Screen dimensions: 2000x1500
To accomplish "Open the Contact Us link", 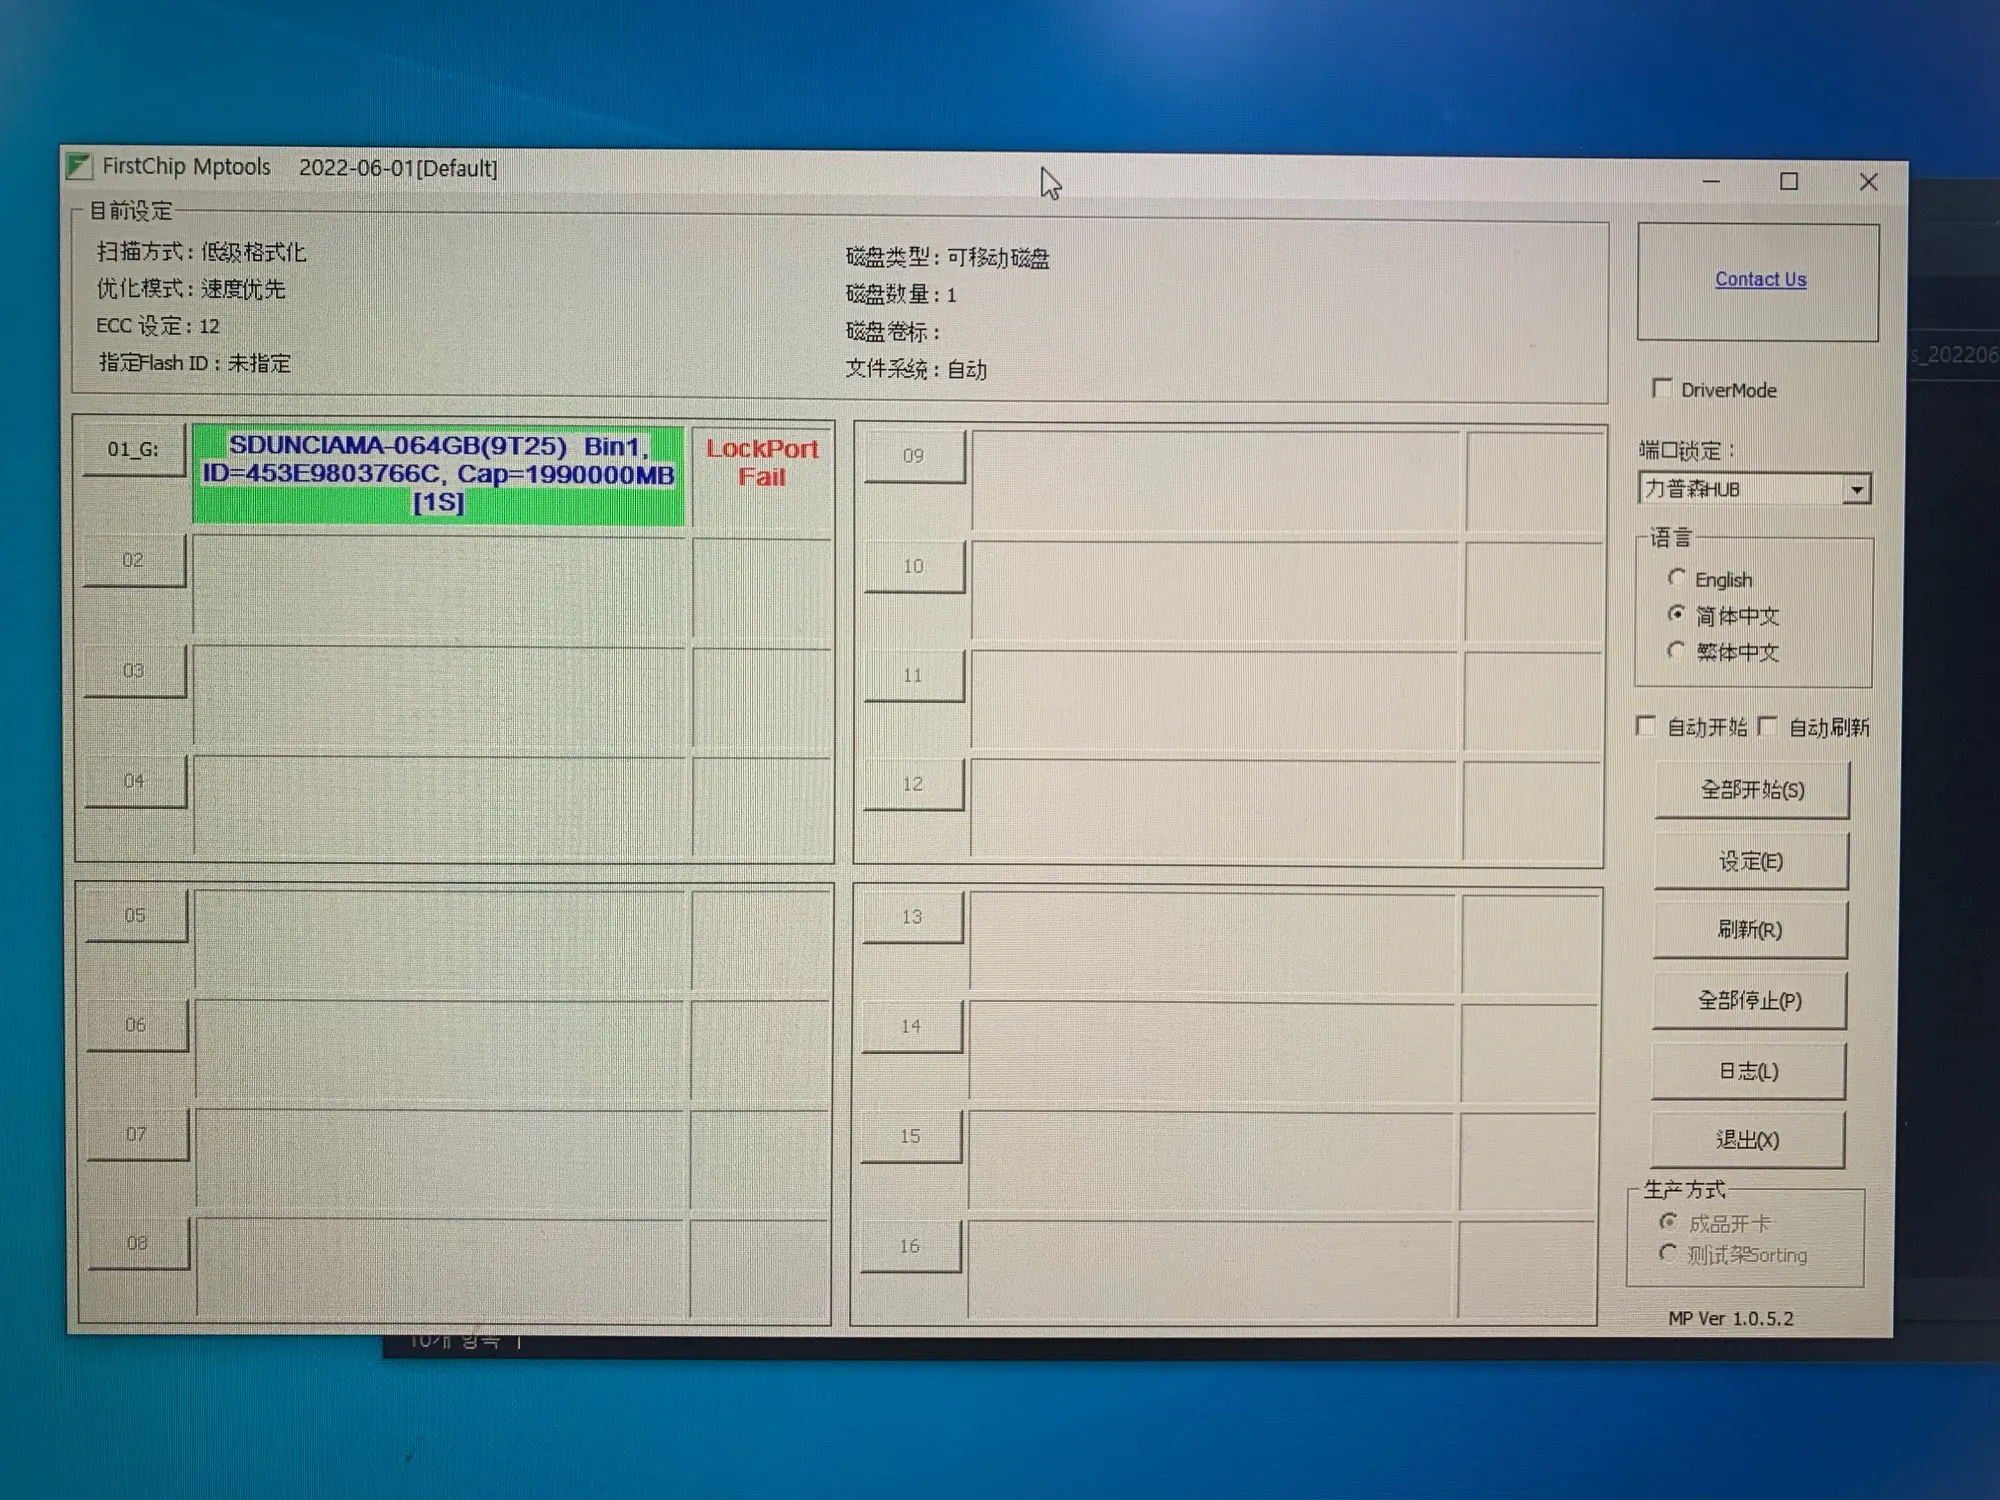I will pyautogui.click(x=1761, y=279).
